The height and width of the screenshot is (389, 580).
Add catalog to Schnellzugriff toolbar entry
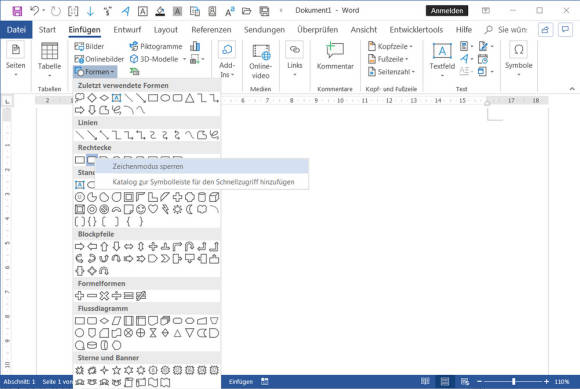pyautogui.click(x=202, y=182)
